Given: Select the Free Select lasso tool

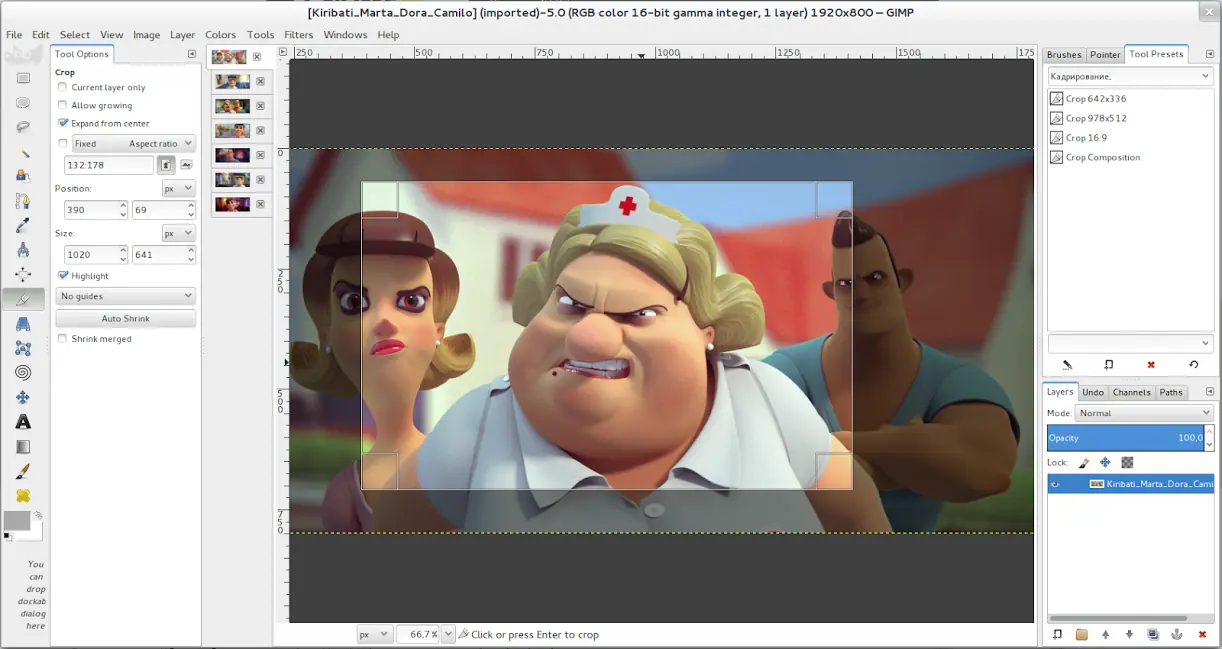Looking at the screenshot, I should [x=23, y=127].
